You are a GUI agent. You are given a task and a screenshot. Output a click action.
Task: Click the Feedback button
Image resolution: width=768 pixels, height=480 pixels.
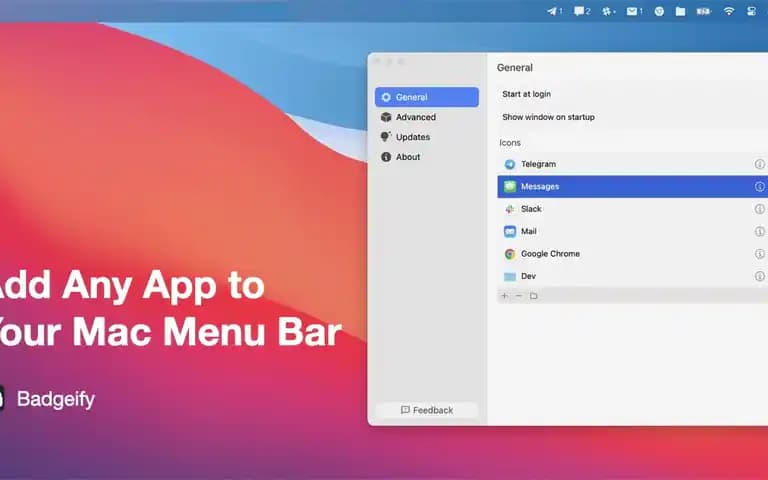click(427, 410)
